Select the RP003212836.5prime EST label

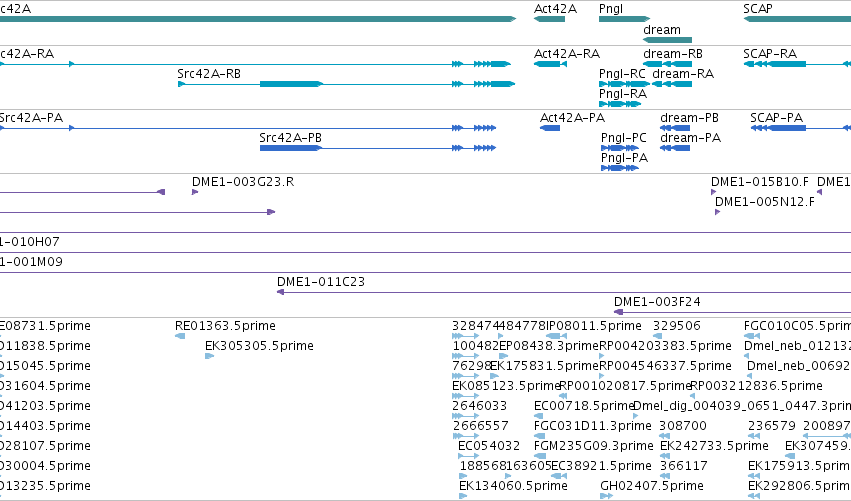(757, 386)
